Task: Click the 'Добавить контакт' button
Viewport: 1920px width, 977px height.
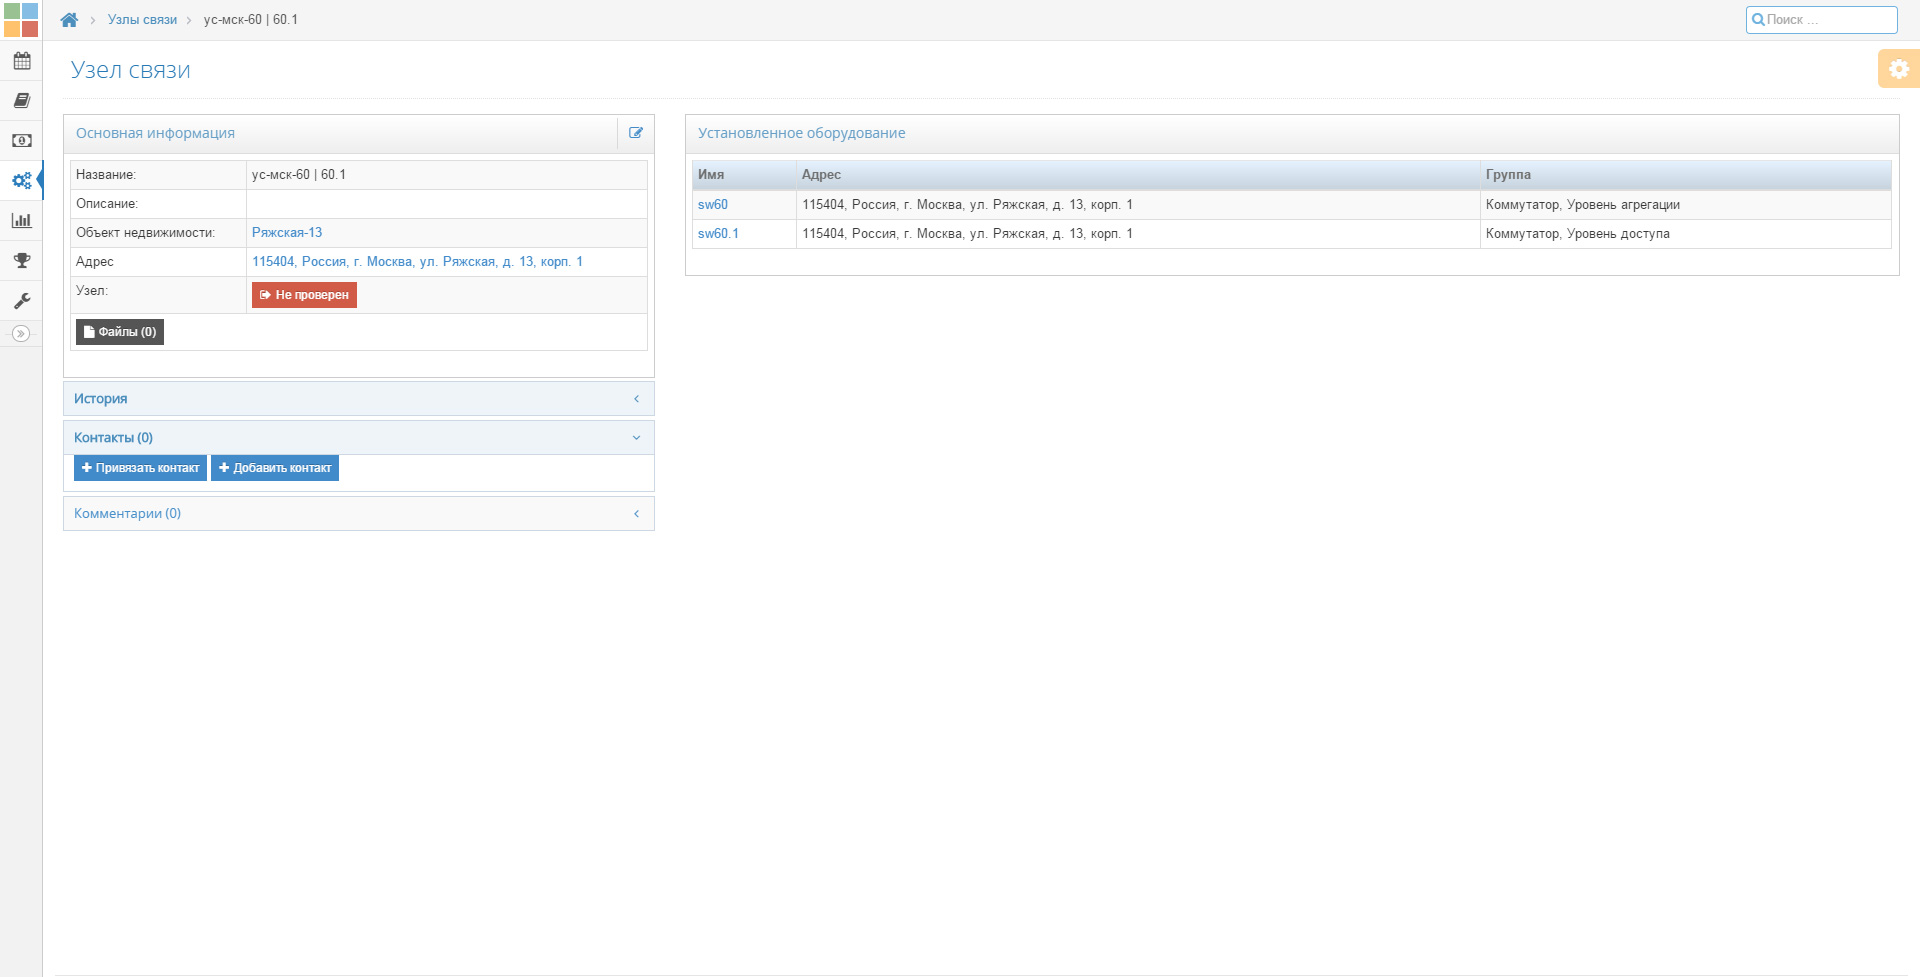Action: point(275,468)
